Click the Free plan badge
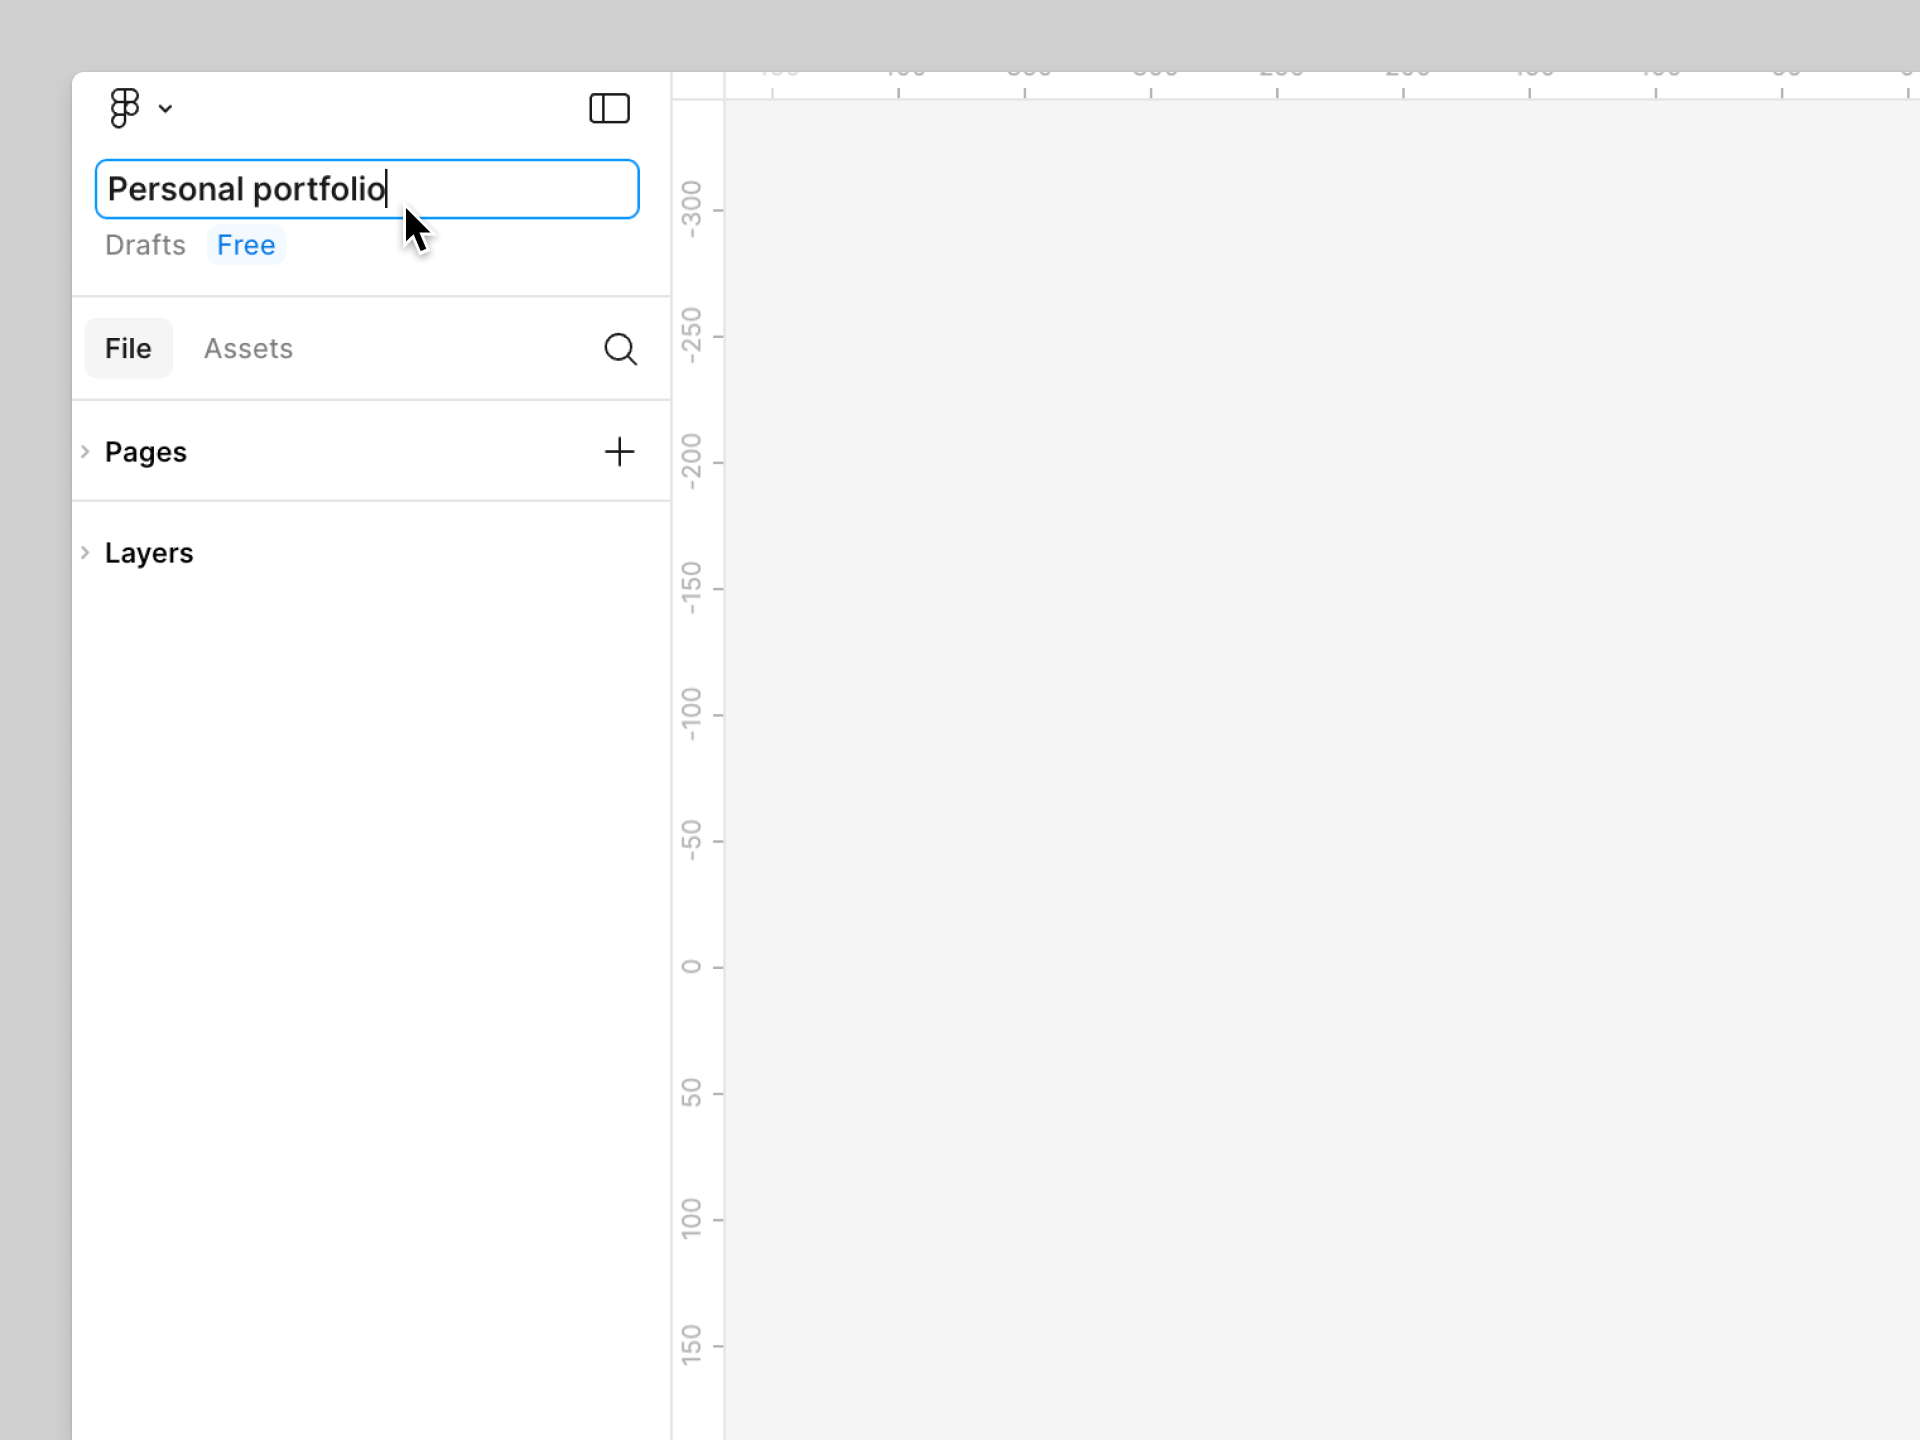Viewport: 1920px width, 1440px height. [246, 245]
